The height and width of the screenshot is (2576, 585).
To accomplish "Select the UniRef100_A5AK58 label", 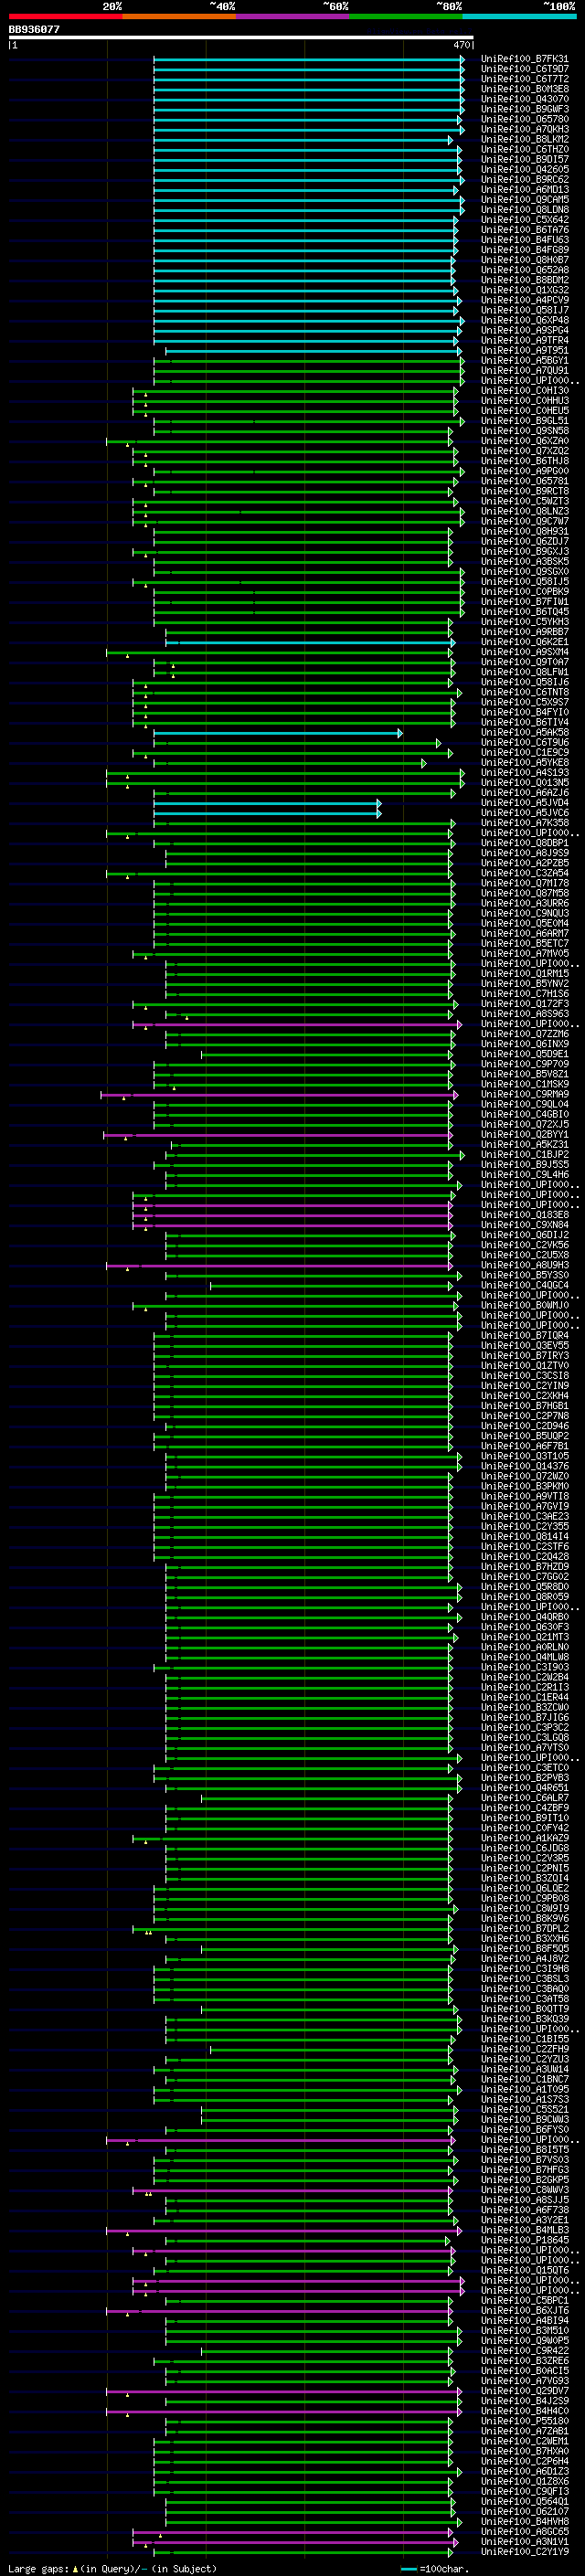I will [x=525, y=733].
